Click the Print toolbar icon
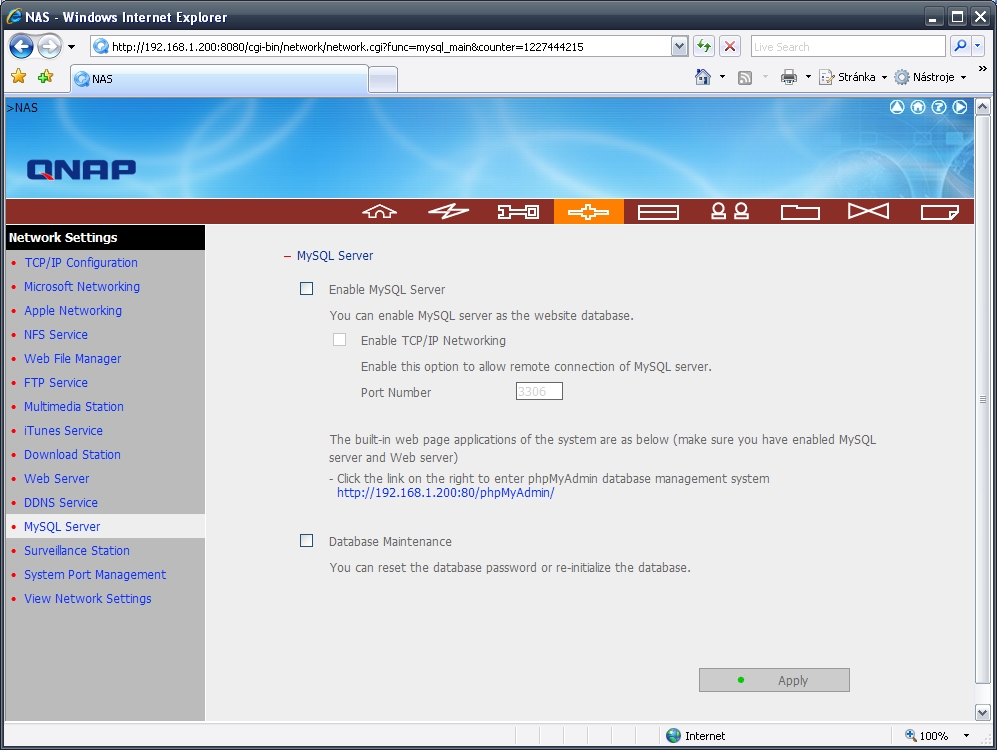Image resolution: width=997 pixels, height=750 pixels. coord(789,78)
